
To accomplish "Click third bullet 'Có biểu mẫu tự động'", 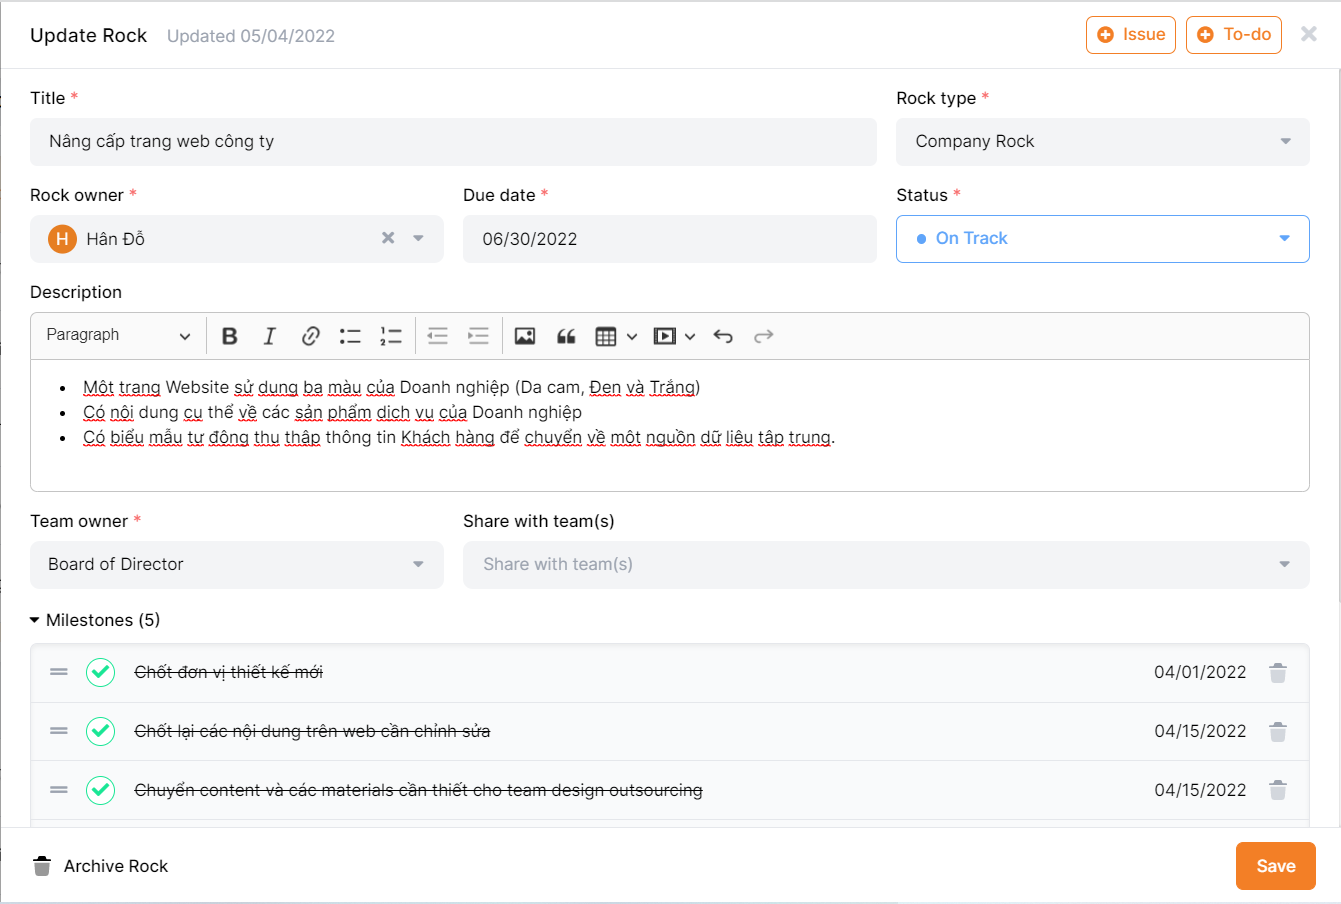I will pyautogui.click(x=459, y=437).
